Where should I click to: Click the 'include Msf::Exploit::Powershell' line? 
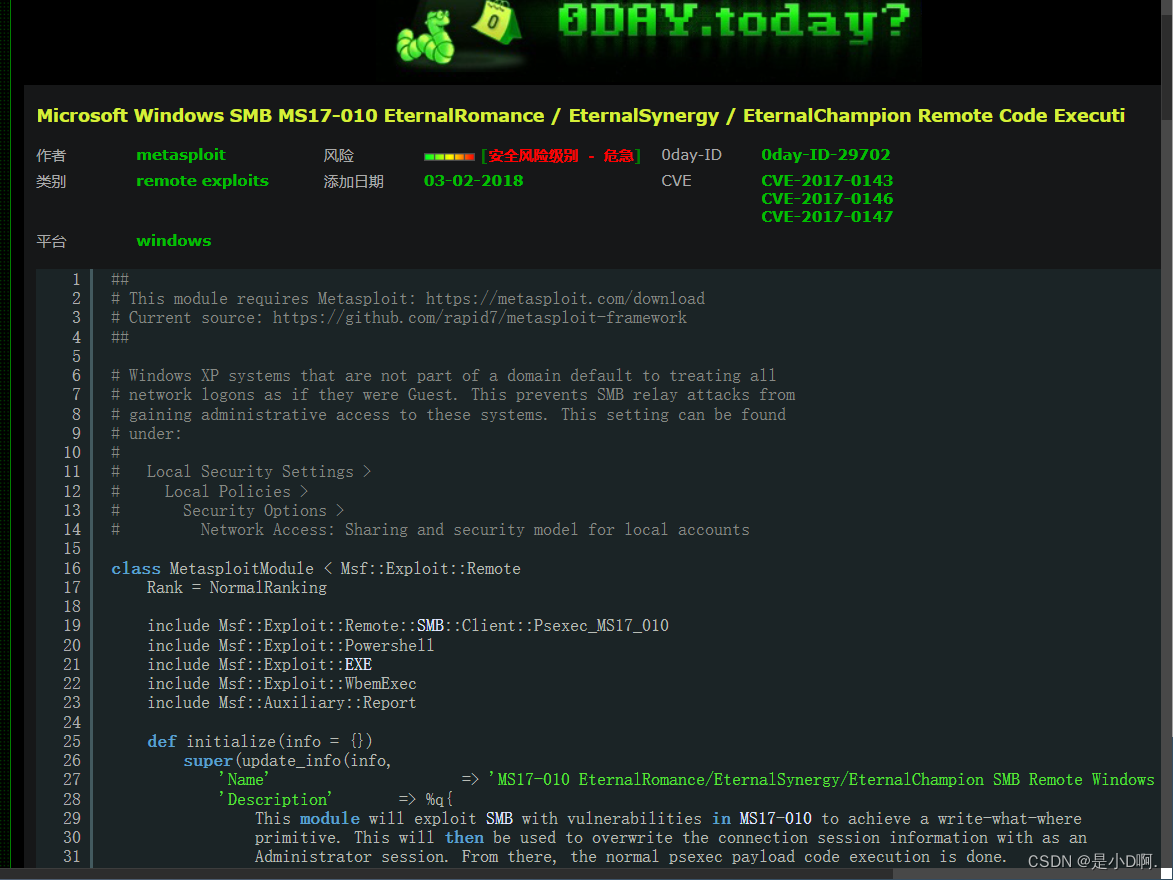pos(290,645)
